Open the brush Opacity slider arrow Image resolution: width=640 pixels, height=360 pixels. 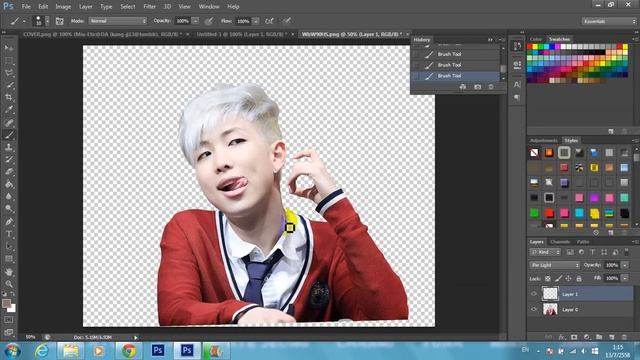(x=196, y=21)
